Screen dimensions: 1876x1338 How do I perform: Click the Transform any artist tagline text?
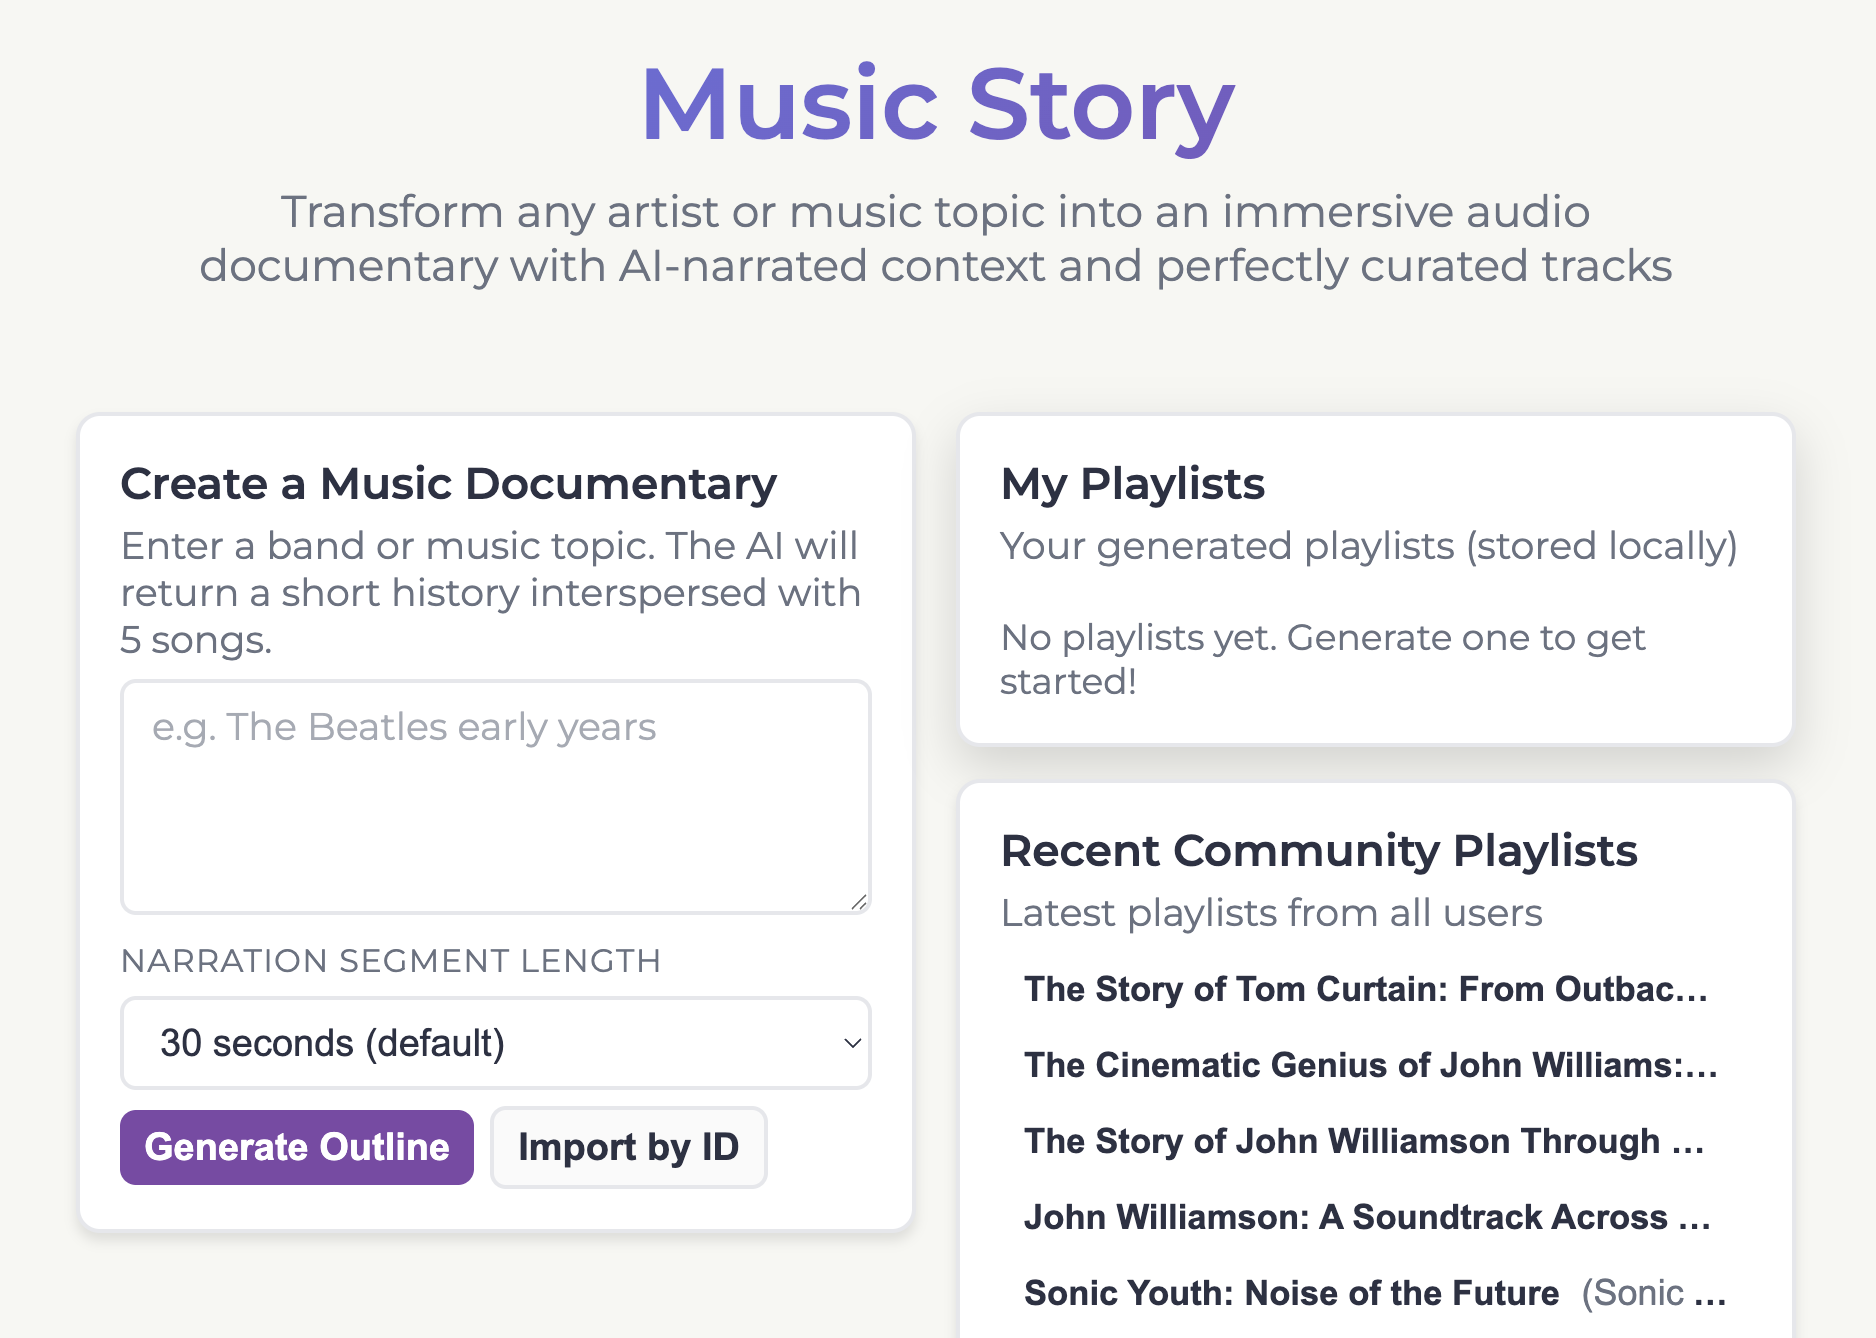[x=936, y=239]
